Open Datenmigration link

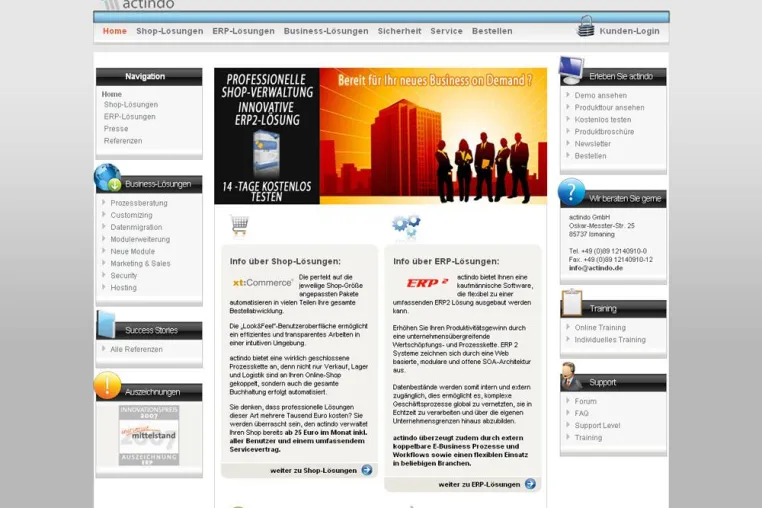click(x=136, y=228)
